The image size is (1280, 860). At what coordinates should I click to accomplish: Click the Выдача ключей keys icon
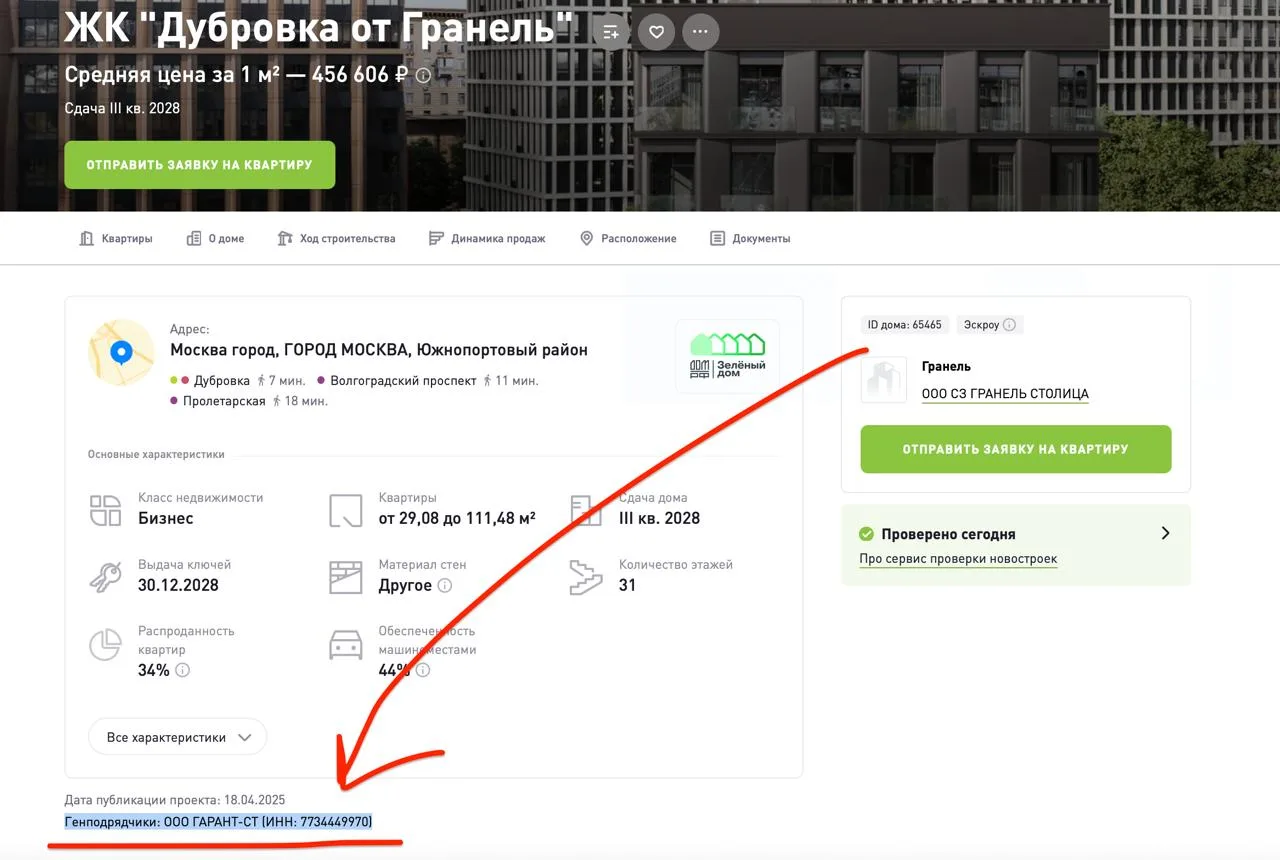click(x=105, y=577)
